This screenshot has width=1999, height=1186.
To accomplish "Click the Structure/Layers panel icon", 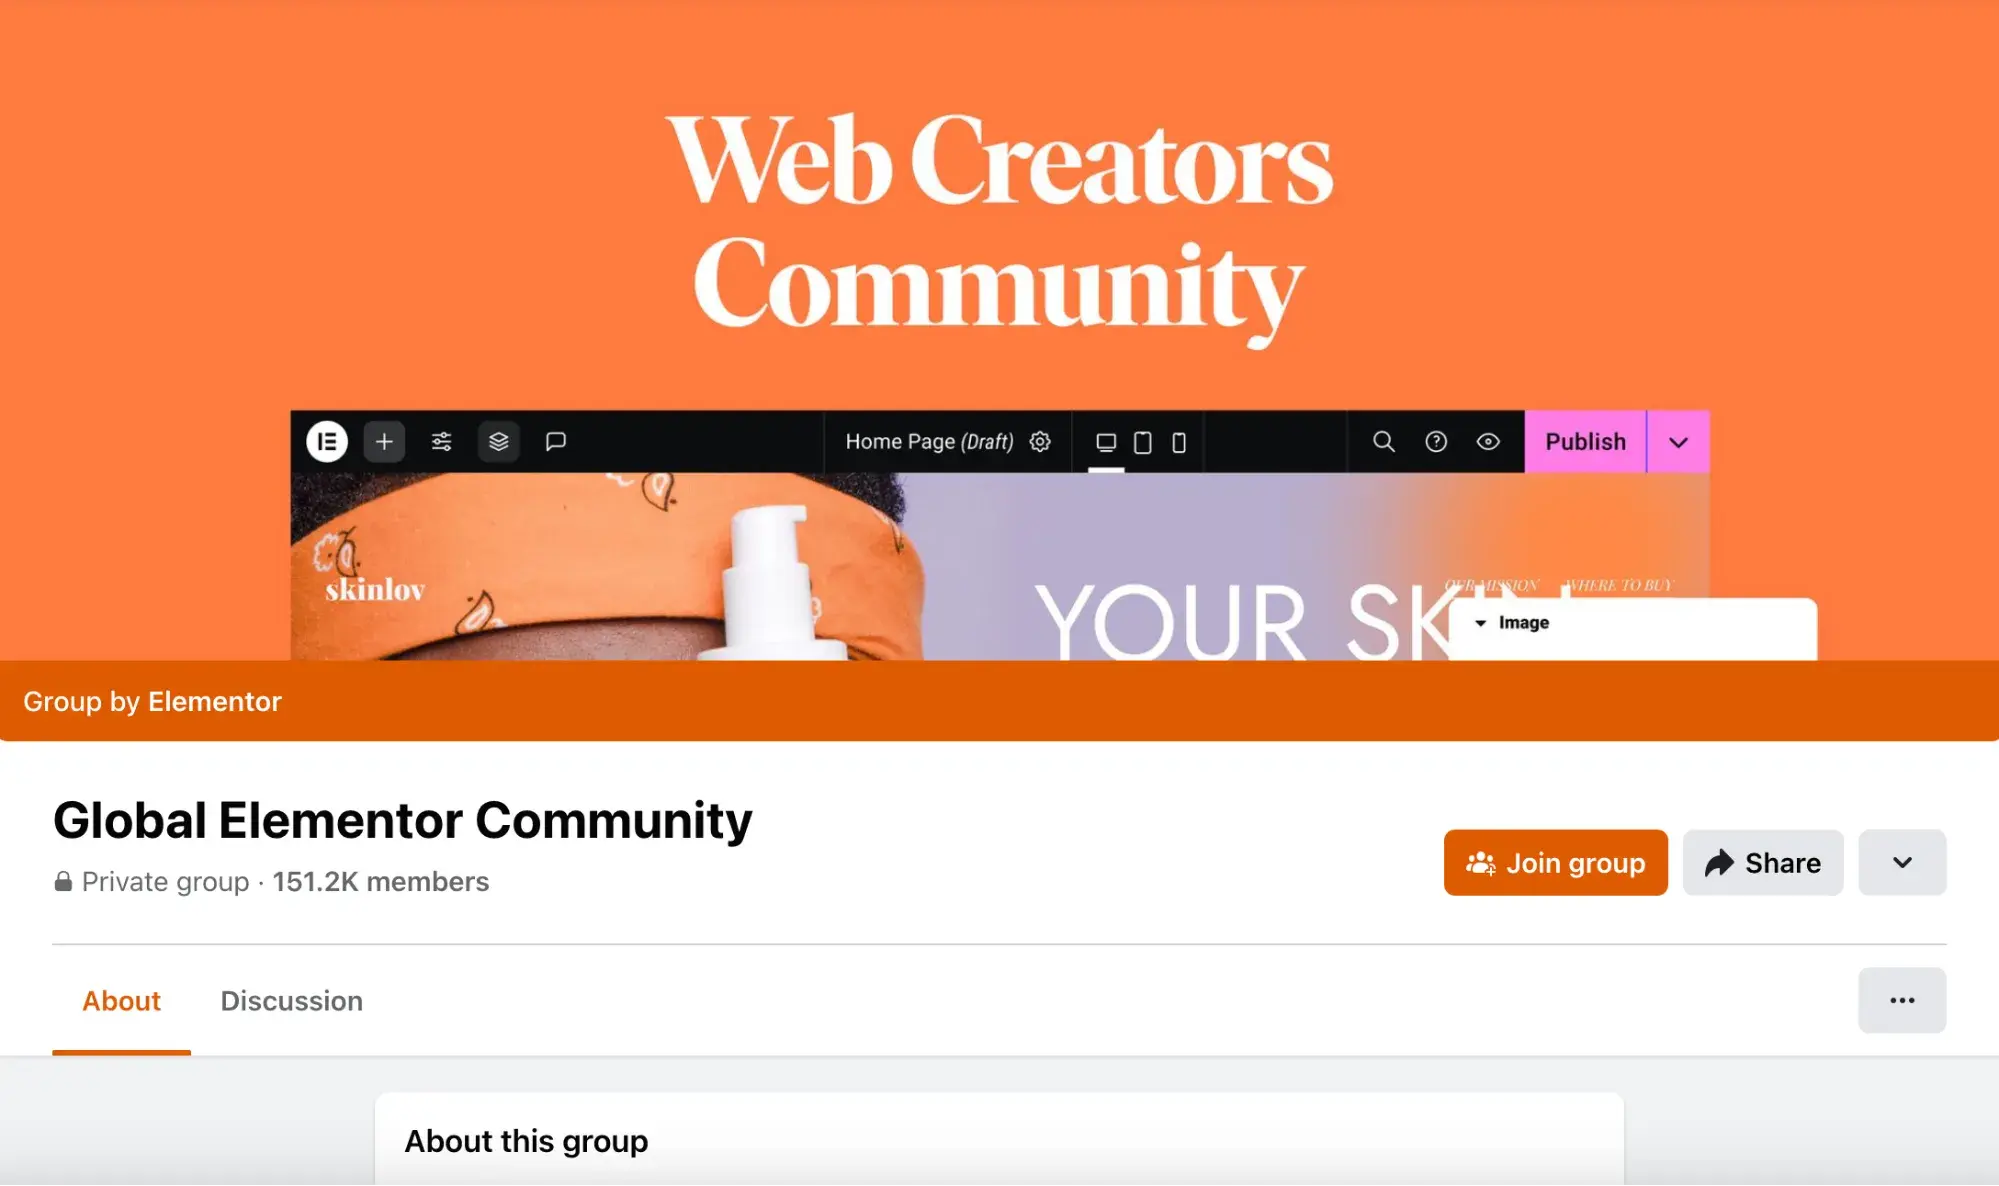I will point(498,442).
